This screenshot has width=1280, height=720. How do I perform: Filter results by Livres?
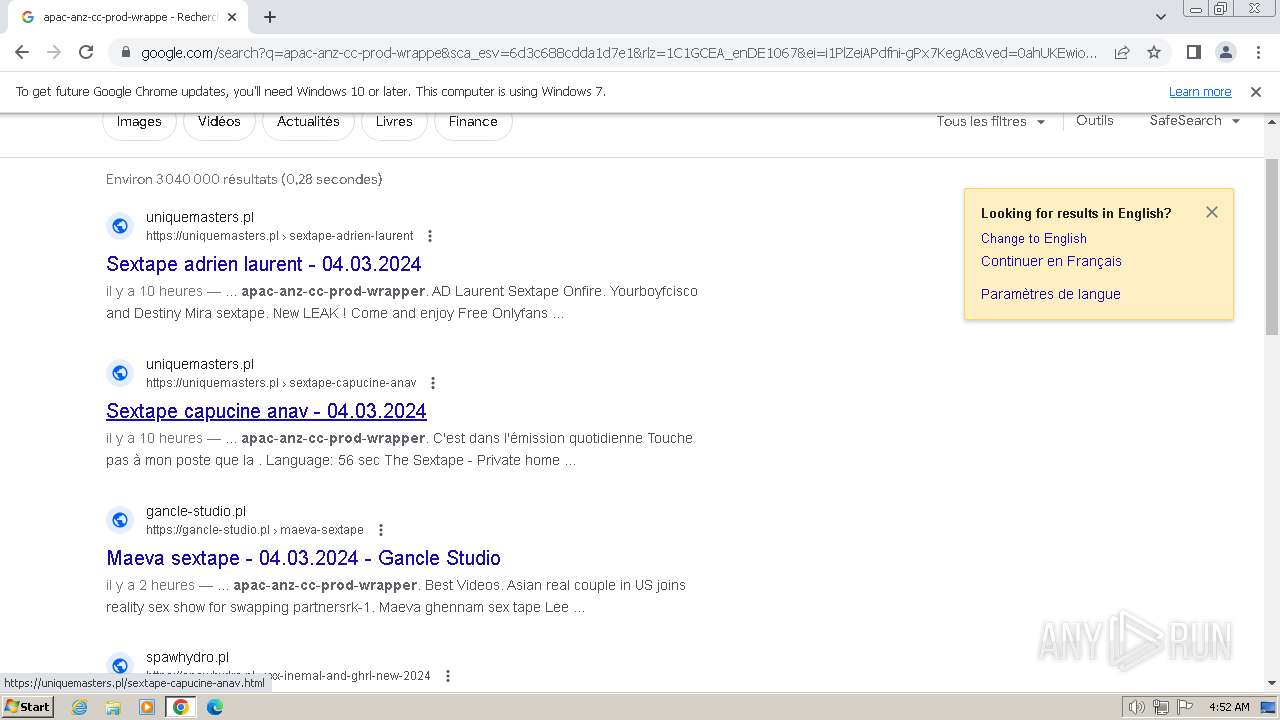(394, 122)
